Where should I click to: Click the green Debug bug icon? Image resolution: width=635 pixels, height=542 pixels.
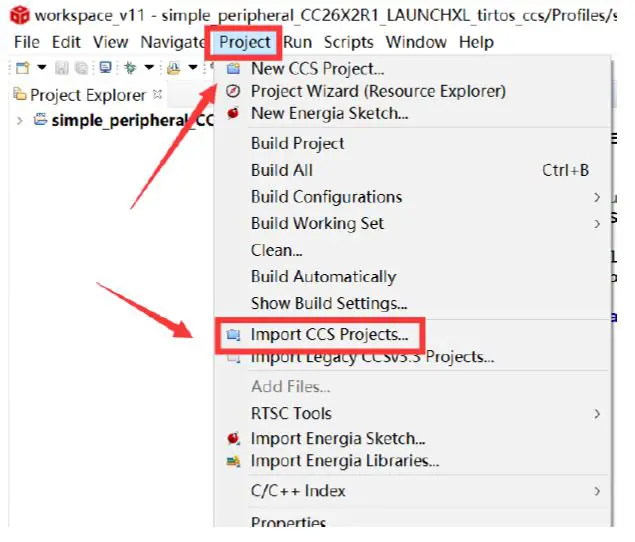[x=131, y=68]
